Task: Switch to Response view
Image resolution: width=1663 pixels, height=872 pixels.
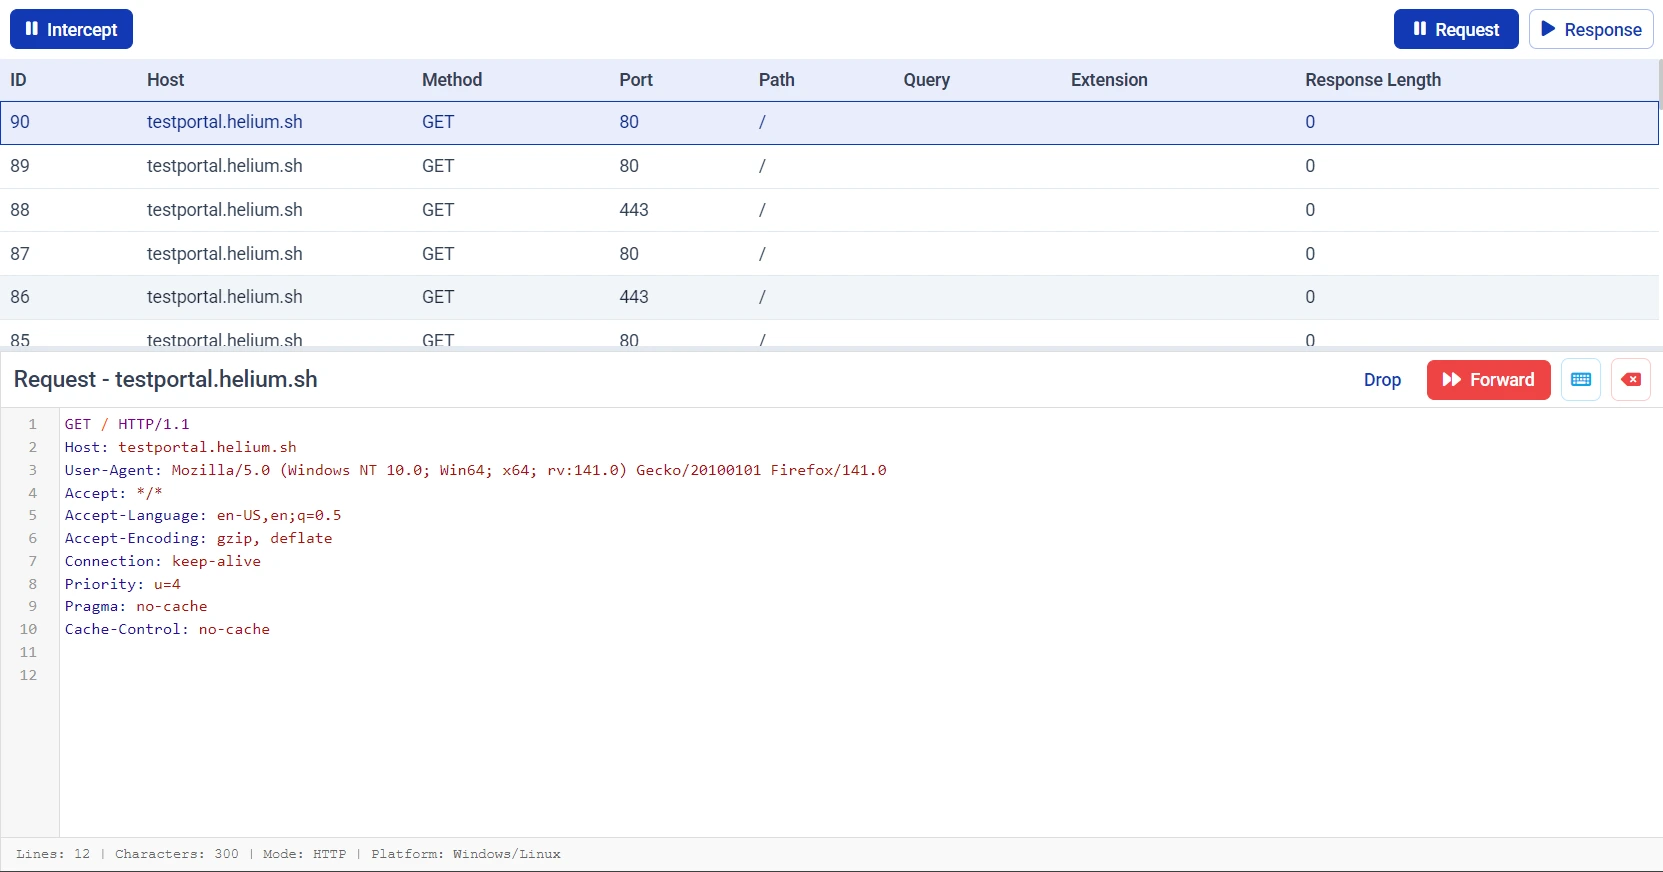Action: pyautogui.click(x=1591, y=29)
